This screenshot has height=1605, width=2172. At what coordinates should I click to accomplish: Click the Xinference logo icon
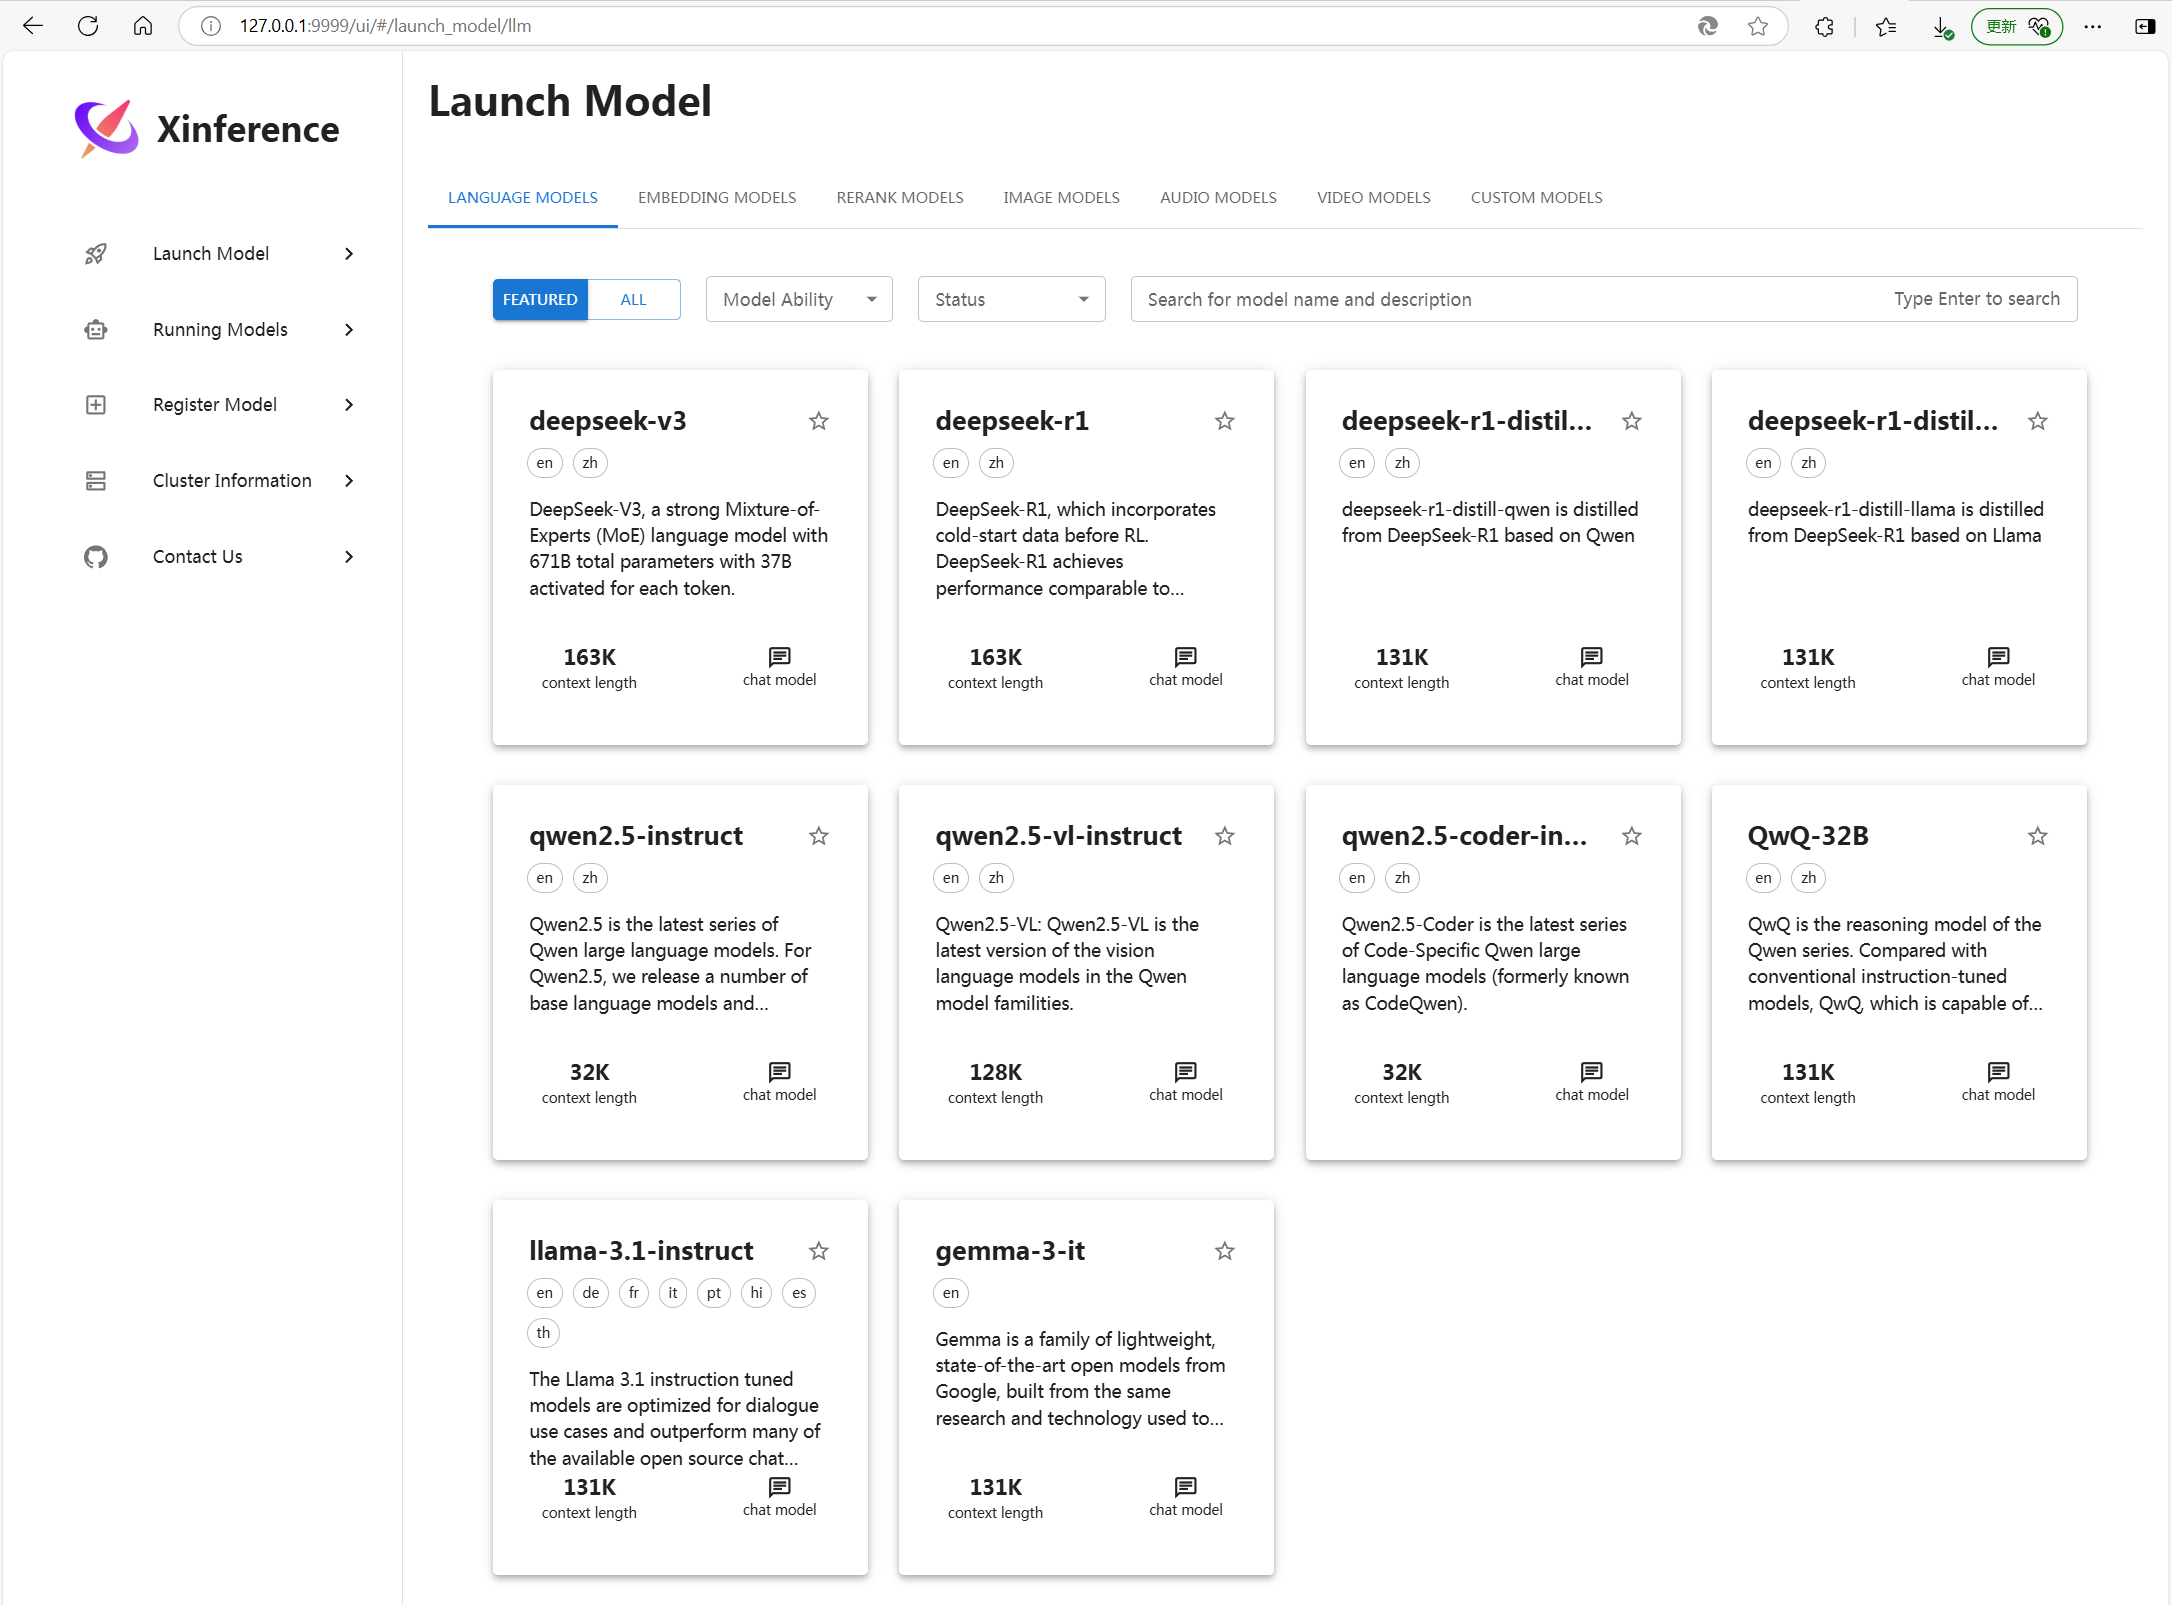(107, 129)
